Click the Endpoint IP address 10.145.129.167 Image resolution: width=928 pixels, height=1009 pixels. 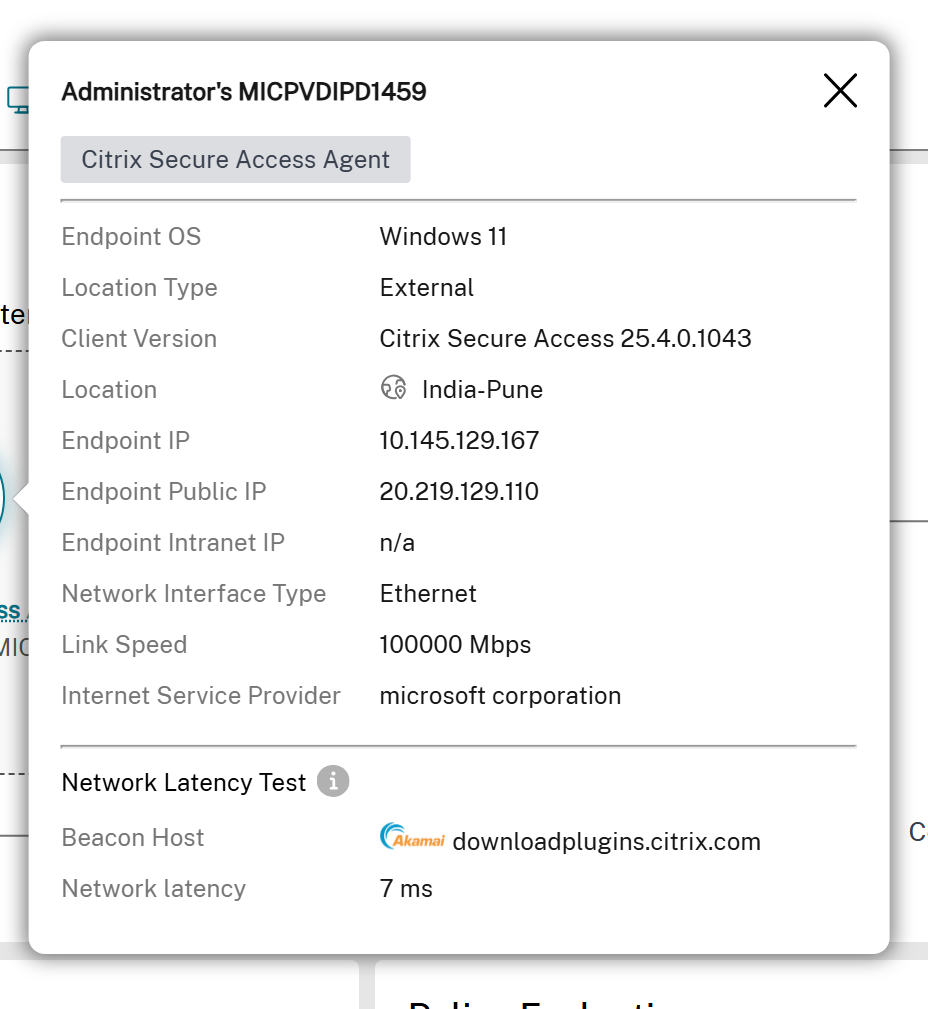click(x=459, y=440)
